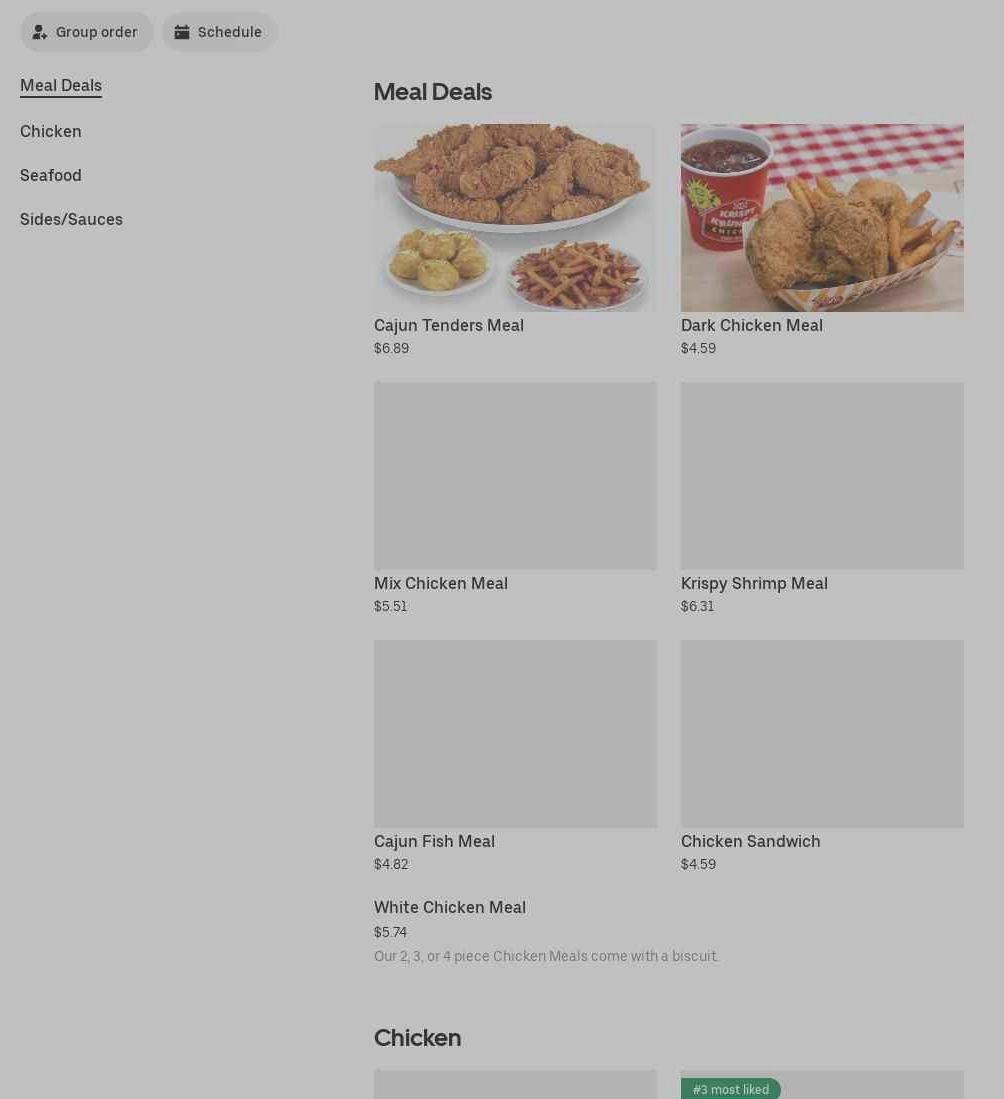Screen dimensions: 1004x1099
Task: Select Meal Deals in the sidebar
Action: [61, 86]
